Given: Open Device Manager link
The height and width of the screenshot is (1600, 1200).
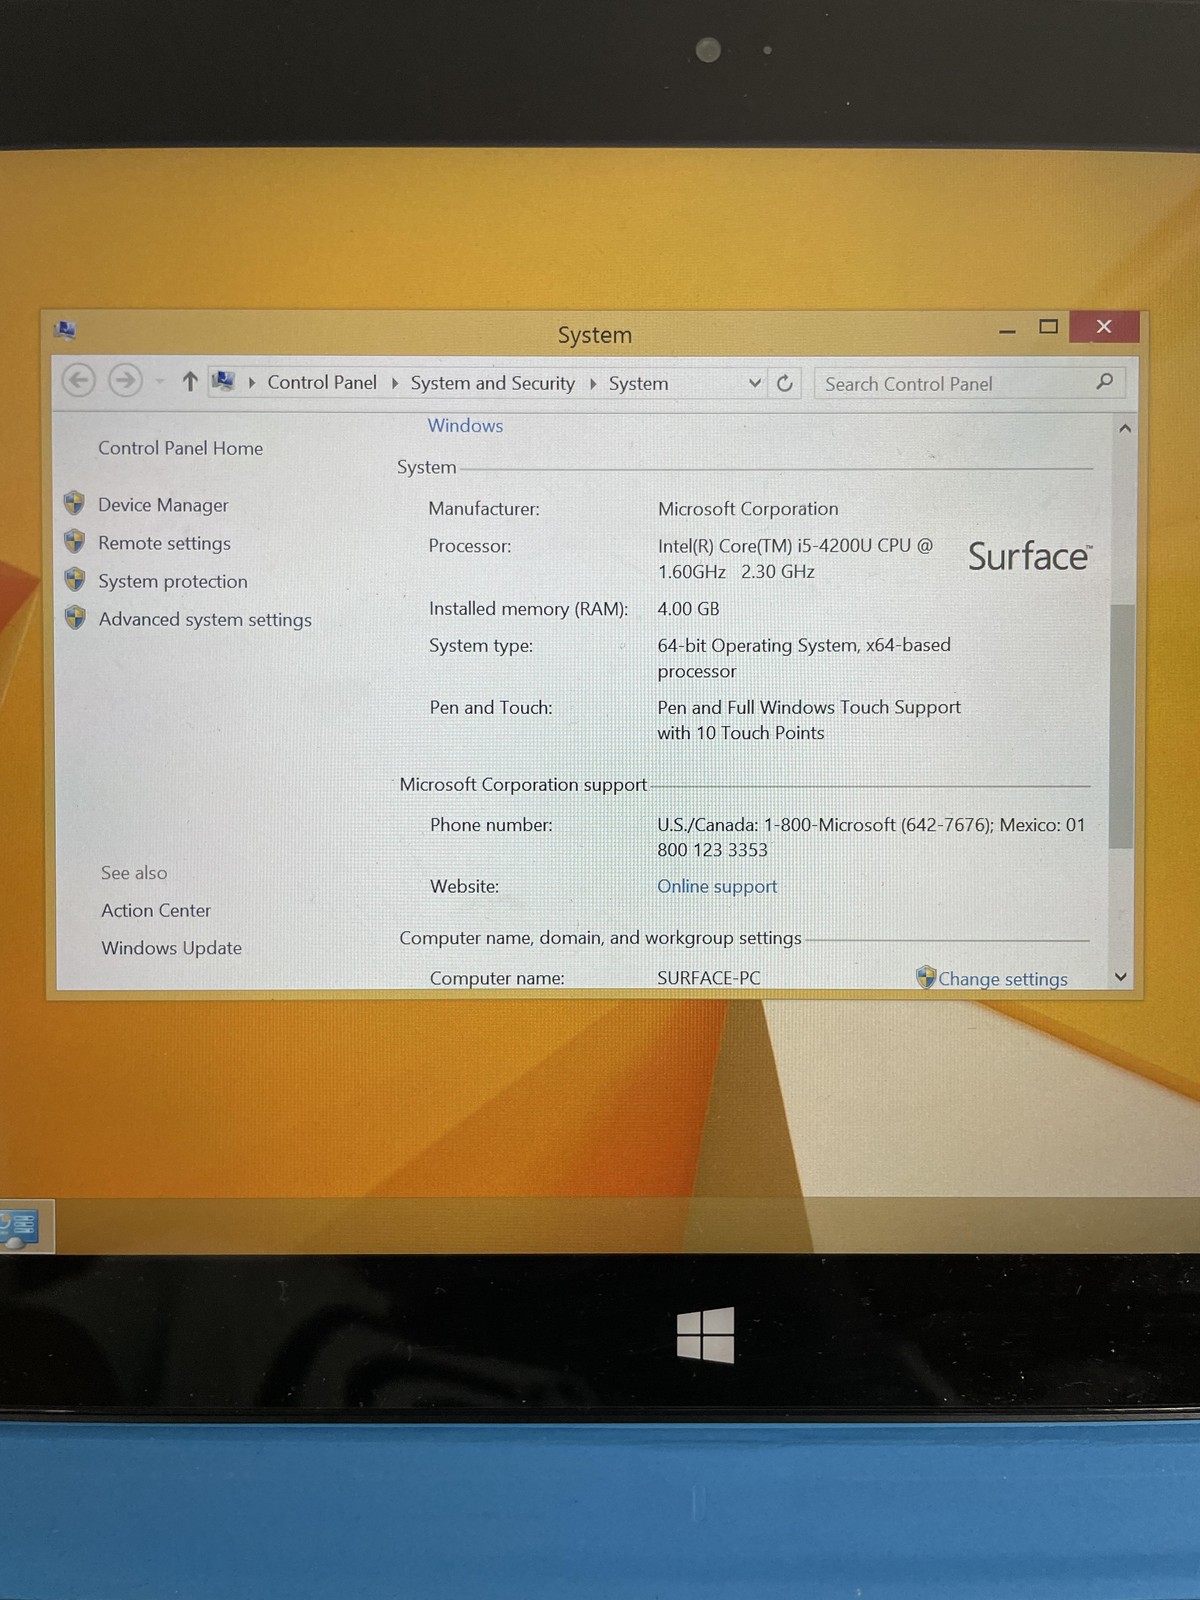Looking at the screenshot, I should coord(163,505).
